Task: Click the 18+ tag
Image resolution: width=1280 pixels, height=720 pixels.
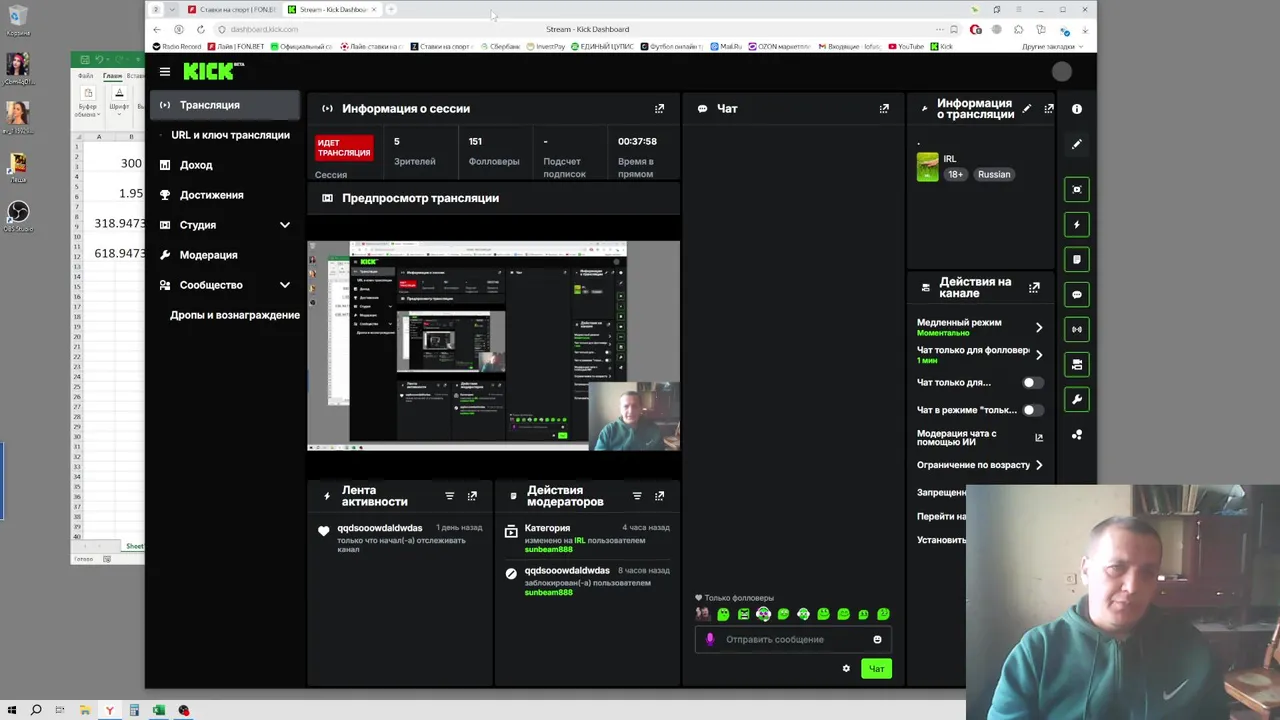Action: (956, 174)
